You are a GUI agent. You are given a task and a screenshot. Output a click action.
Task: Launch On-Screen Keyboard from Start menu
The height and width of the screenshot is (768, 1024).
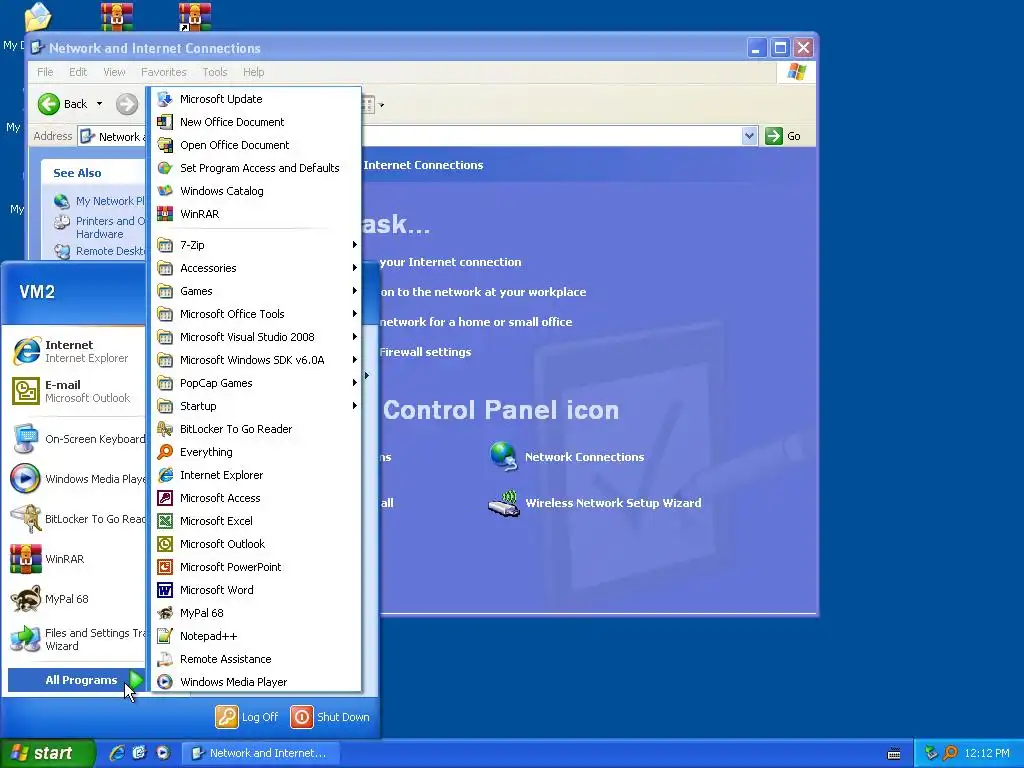pos(77,439)
